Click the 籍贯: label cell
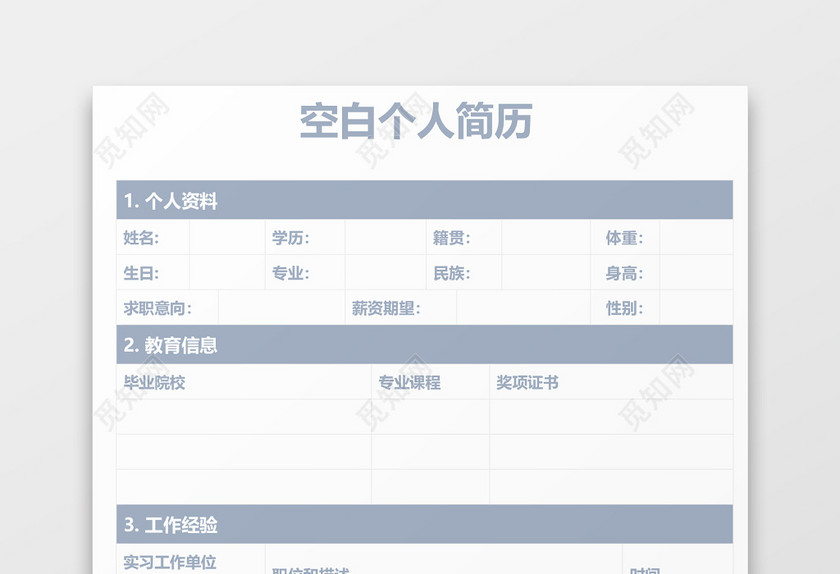Screen dimensions: 840x574 [463, 237]
